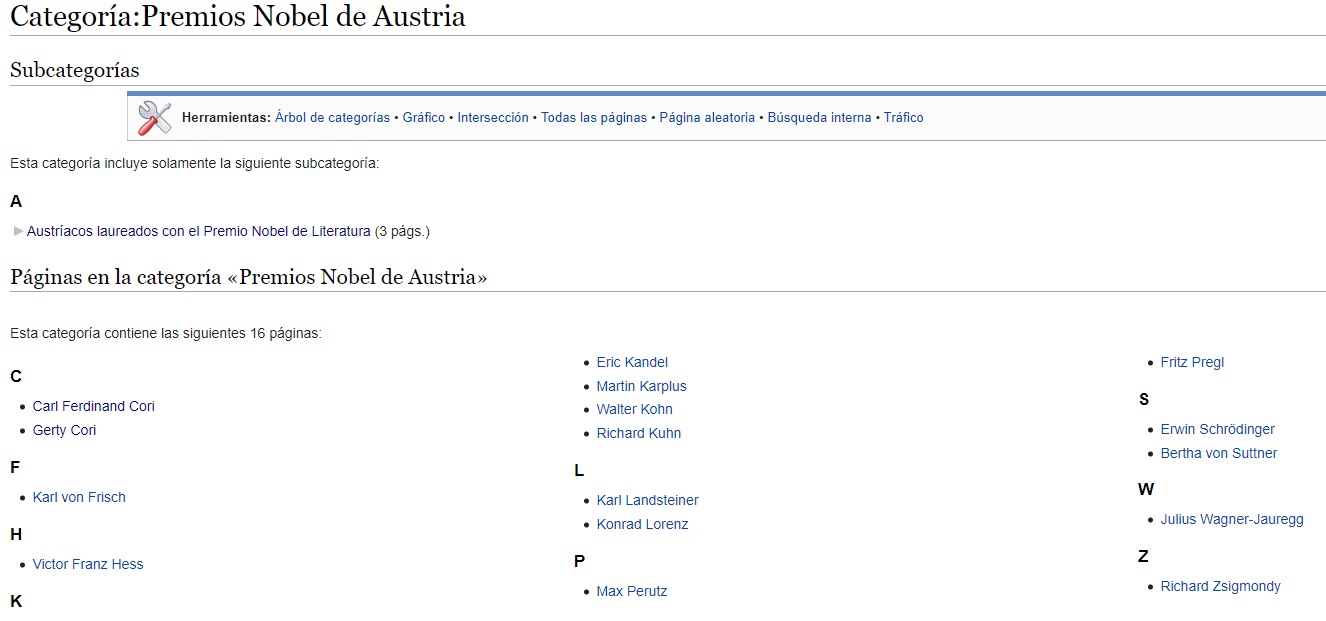The width and height of the screenshot is (1326, 621).
Task: Open the Carl Ferdinand Cori article
Action: pyautogui.click(x=93, y=406)
